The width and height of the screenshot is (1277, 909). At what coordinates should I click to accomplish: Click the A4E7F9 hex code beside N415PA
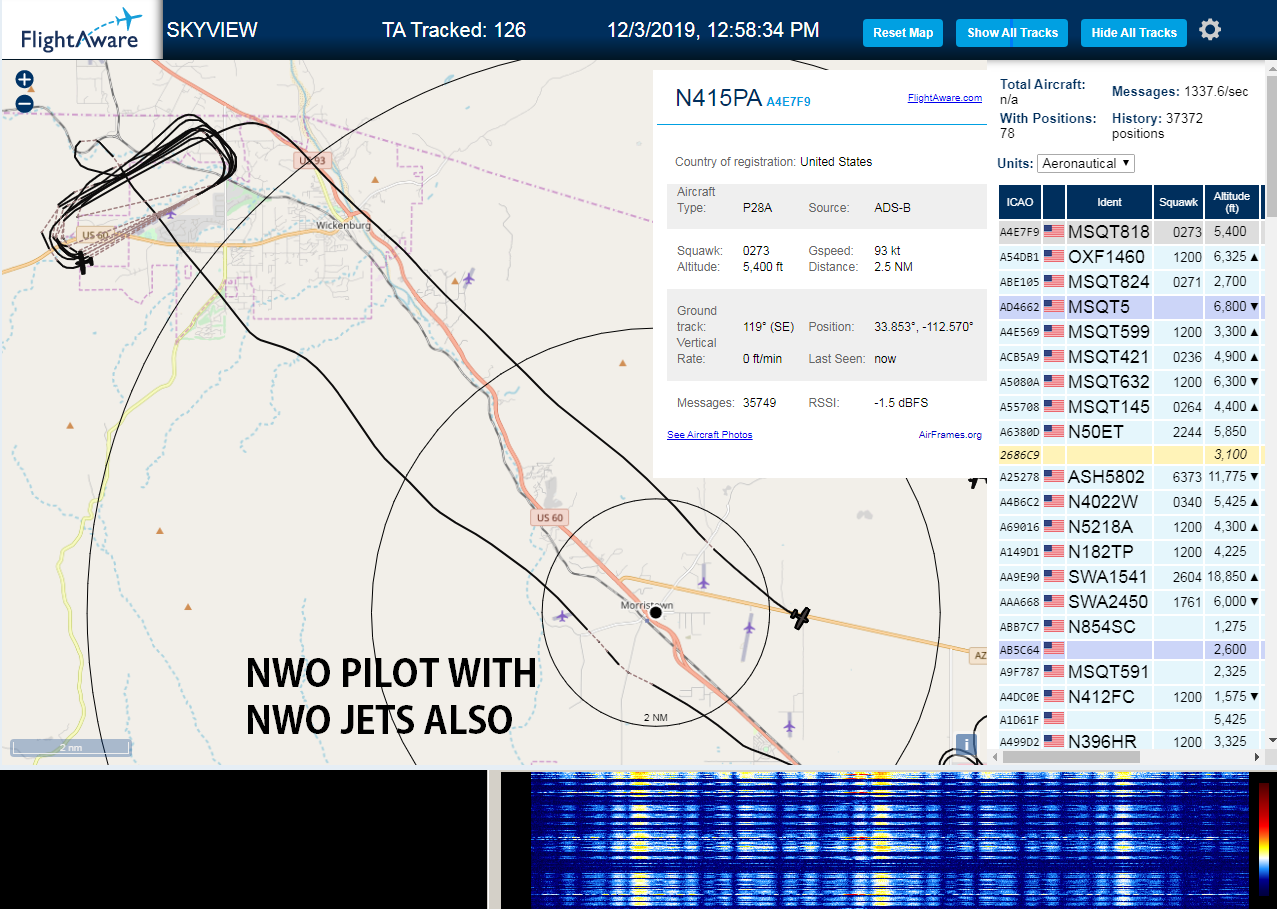click(x=788, y=102)
